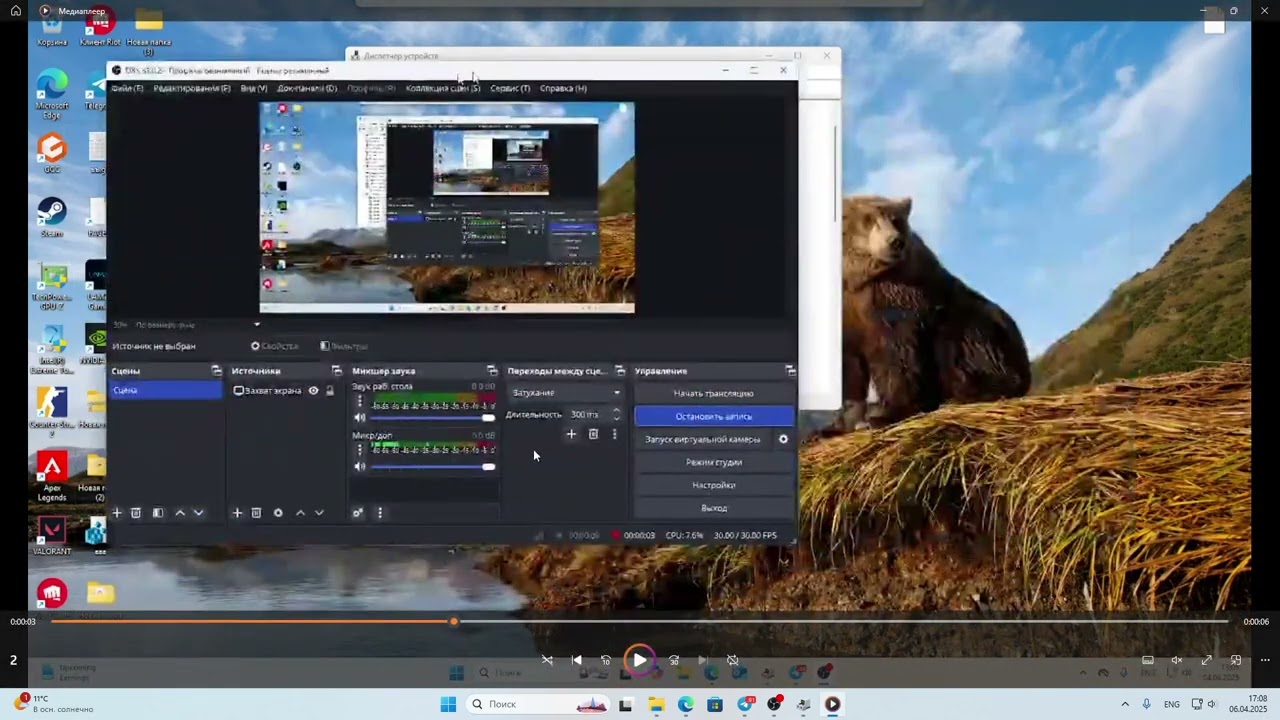The image size is (1280, 720).
Task: Open virtual camera settings gear
Action: [783, 439]
